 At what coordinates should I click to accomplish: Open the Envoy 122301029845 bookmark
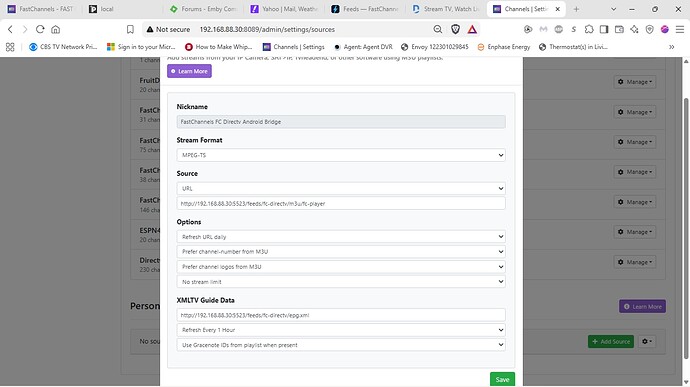point(435,47)
